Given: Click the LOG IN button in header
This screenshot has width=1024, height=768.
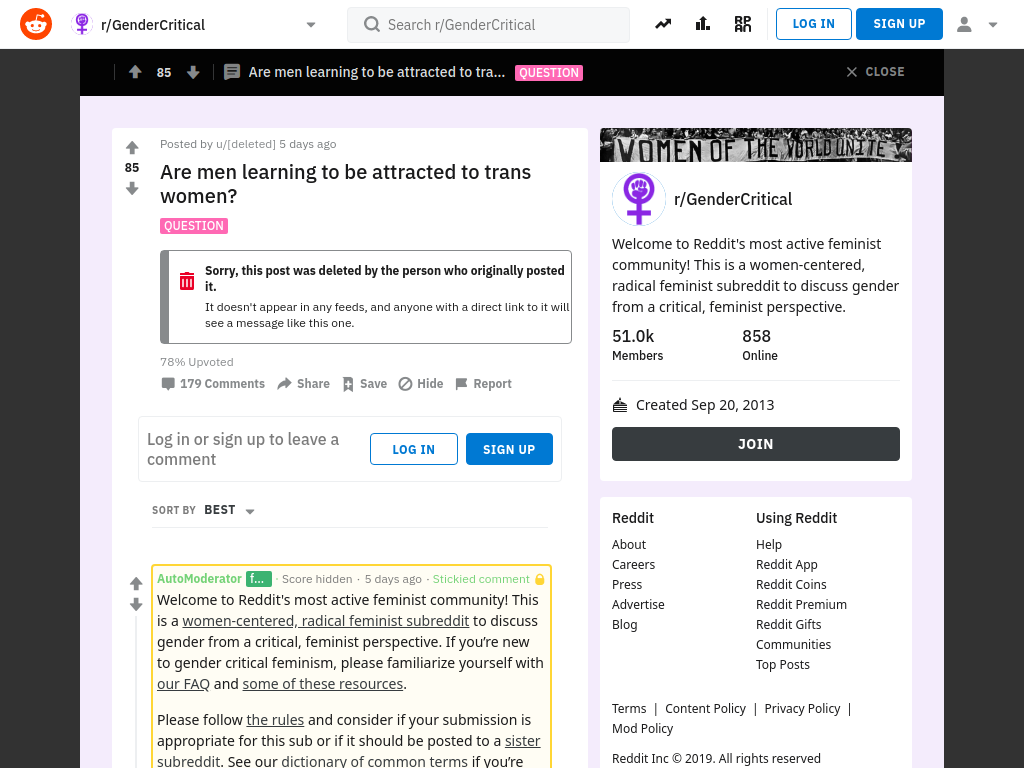Looking at the screenshot, I should point(814,24).
